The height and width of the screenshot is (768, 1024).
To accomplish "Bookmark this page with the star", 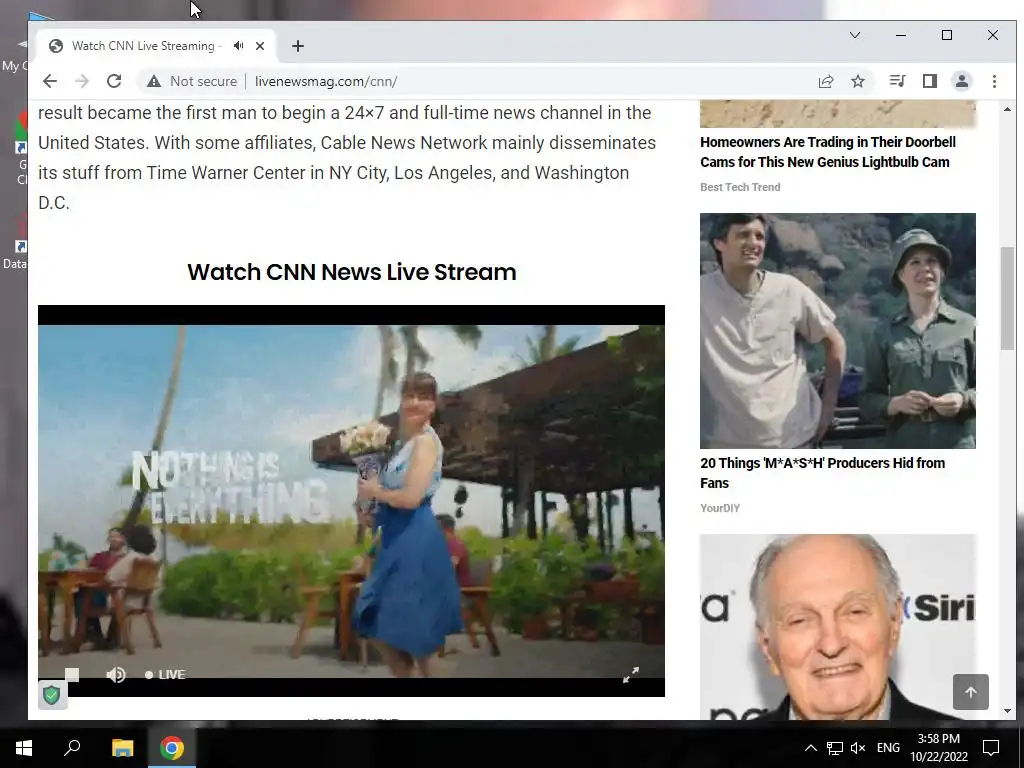I will 858,81.
